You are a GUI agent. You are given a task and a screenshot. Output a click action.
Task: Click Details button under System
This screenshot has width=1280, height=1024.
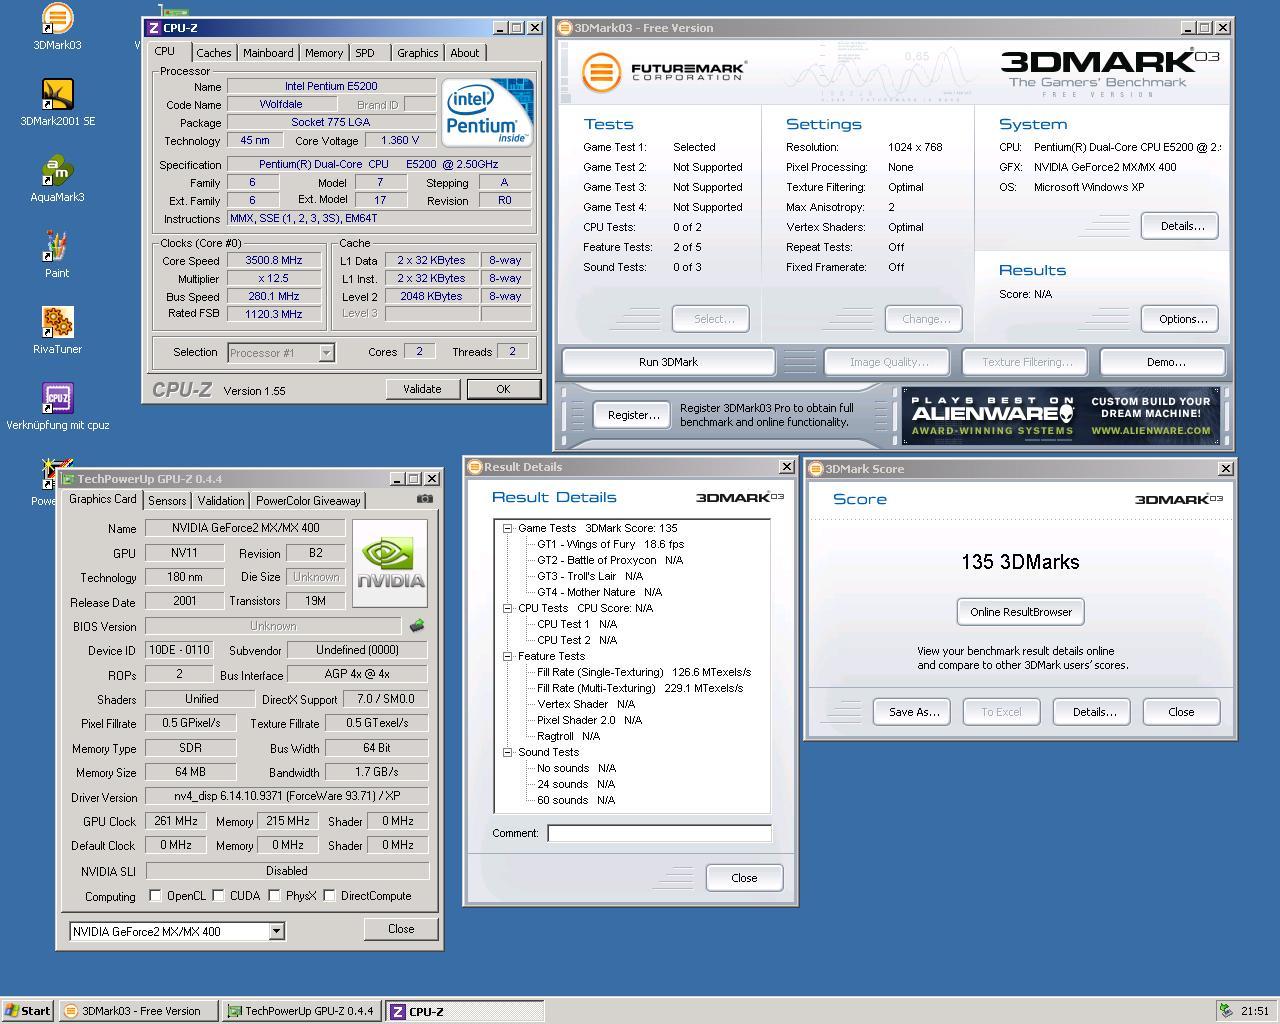(1182, 226)
